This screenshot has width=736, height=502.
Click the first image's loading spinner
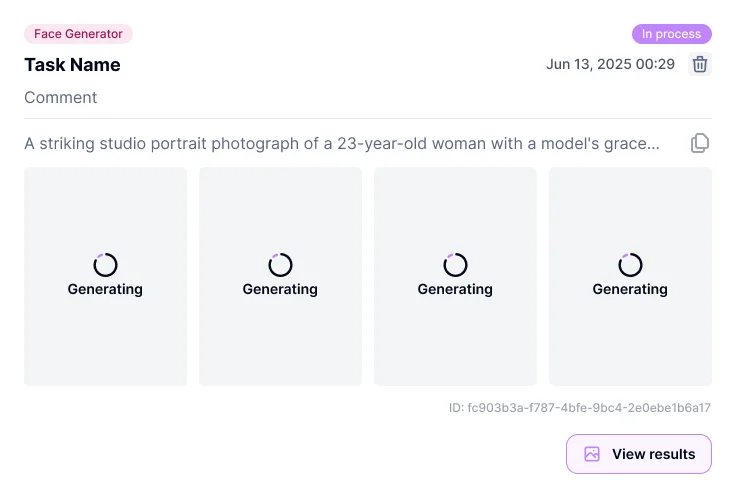[x=105, y=264]
